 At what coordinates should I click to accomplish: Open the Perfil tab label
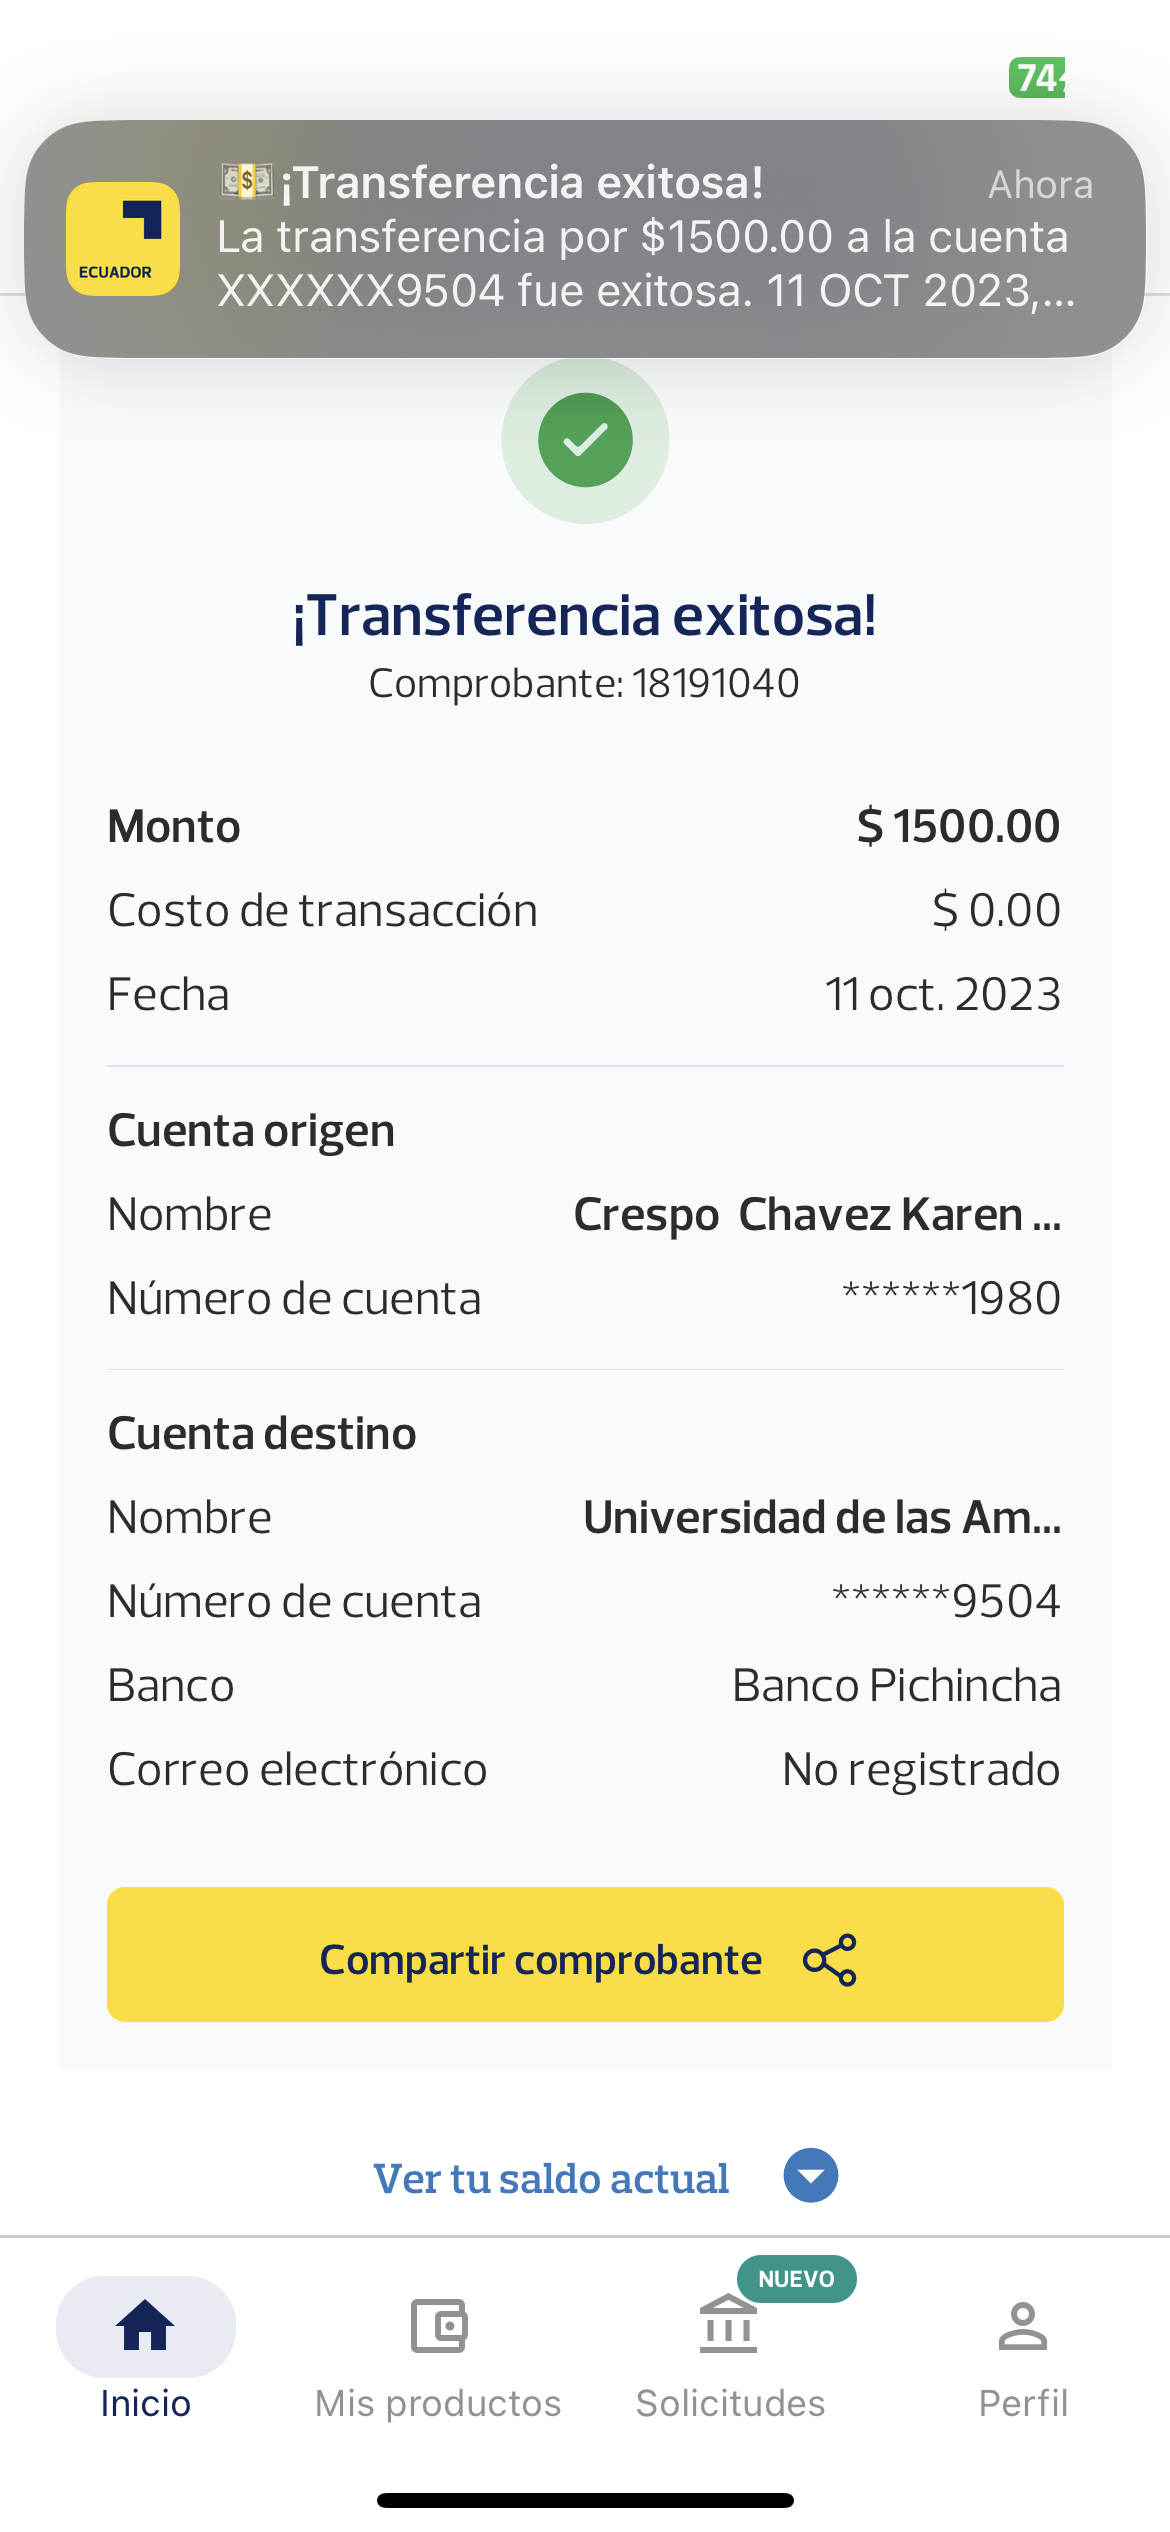[x=1022, y=2402]
